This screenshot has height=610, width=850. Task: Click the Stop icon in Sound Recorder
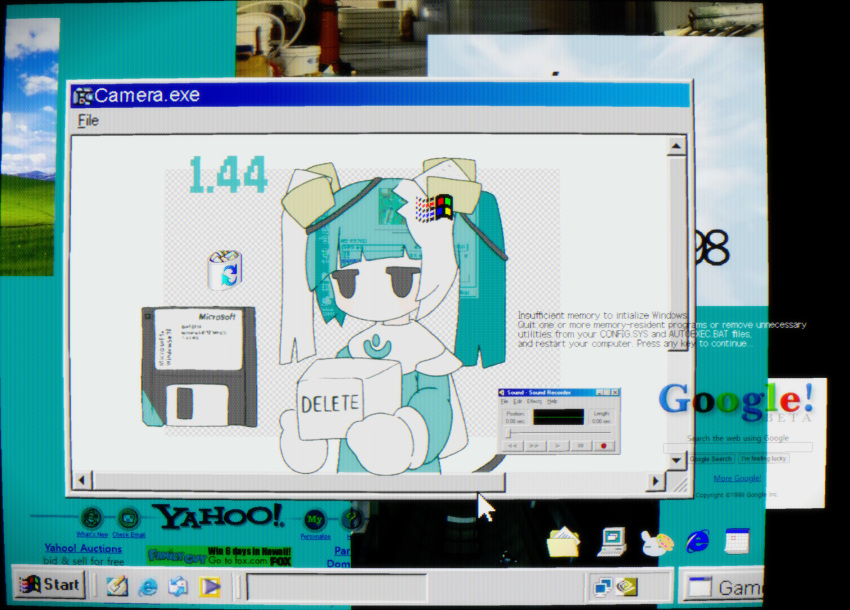pos(579,445)
